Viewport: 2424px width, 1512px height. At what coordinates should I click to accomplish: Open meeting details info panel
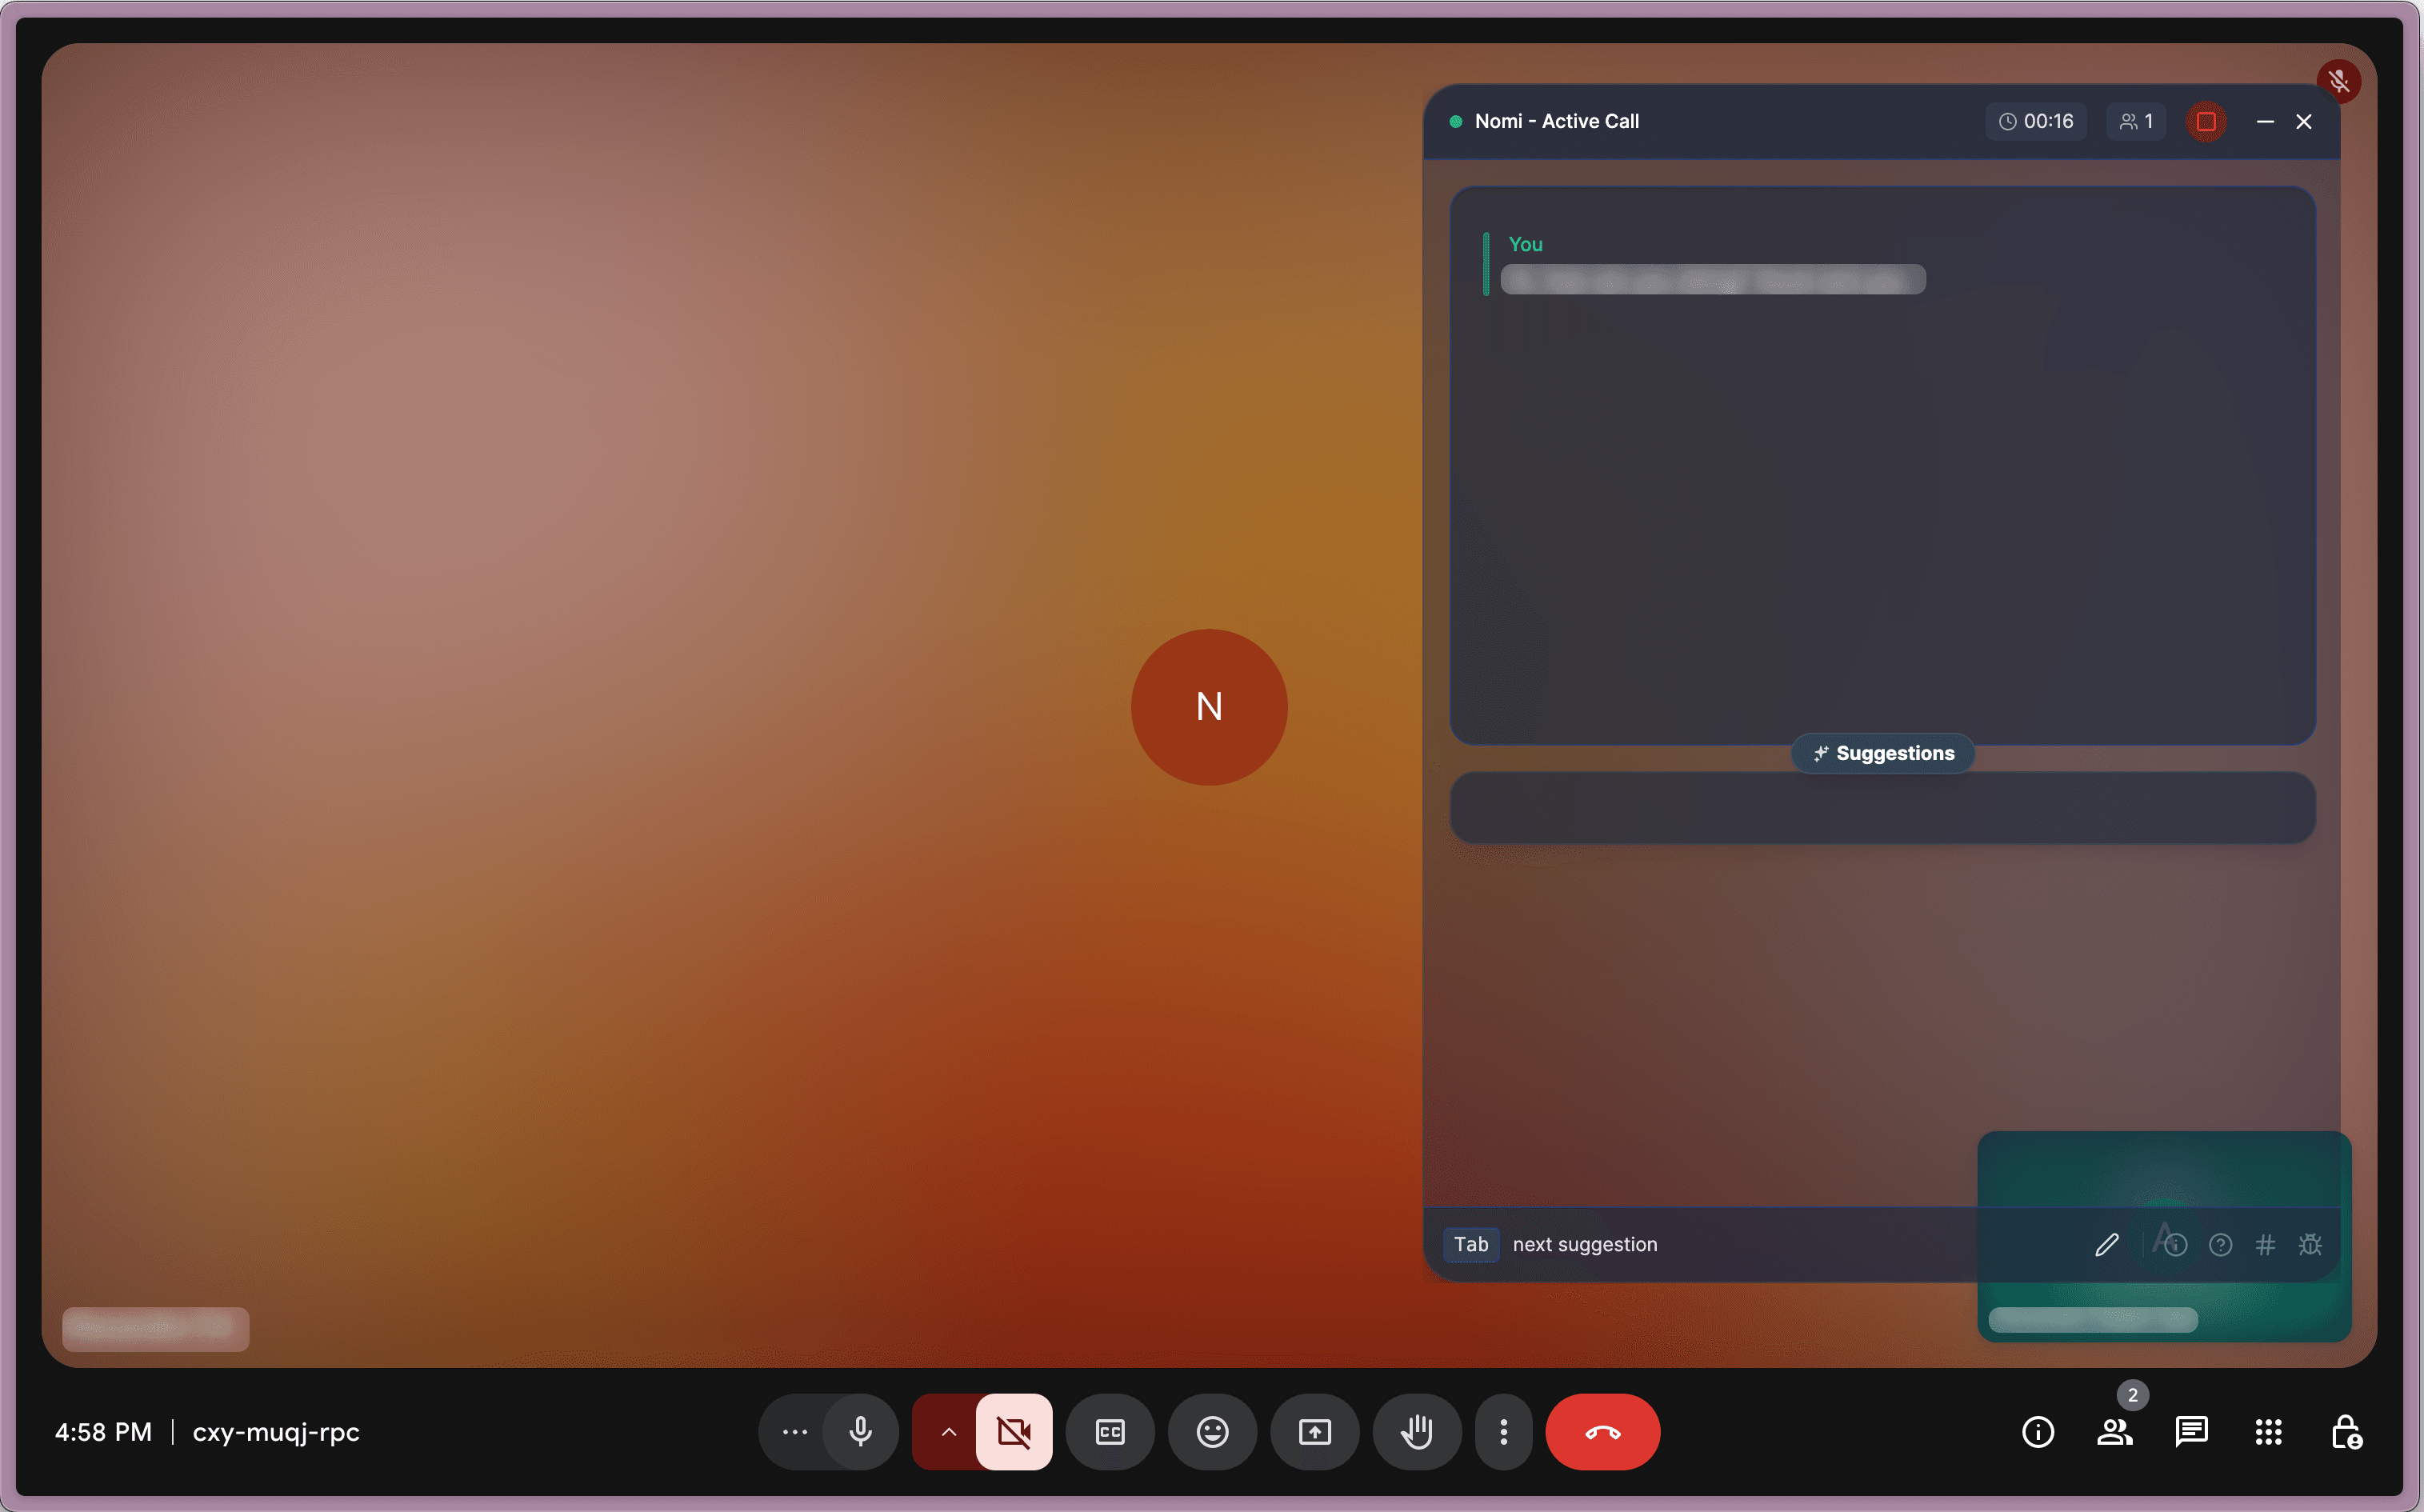tap(2038, 1432)
